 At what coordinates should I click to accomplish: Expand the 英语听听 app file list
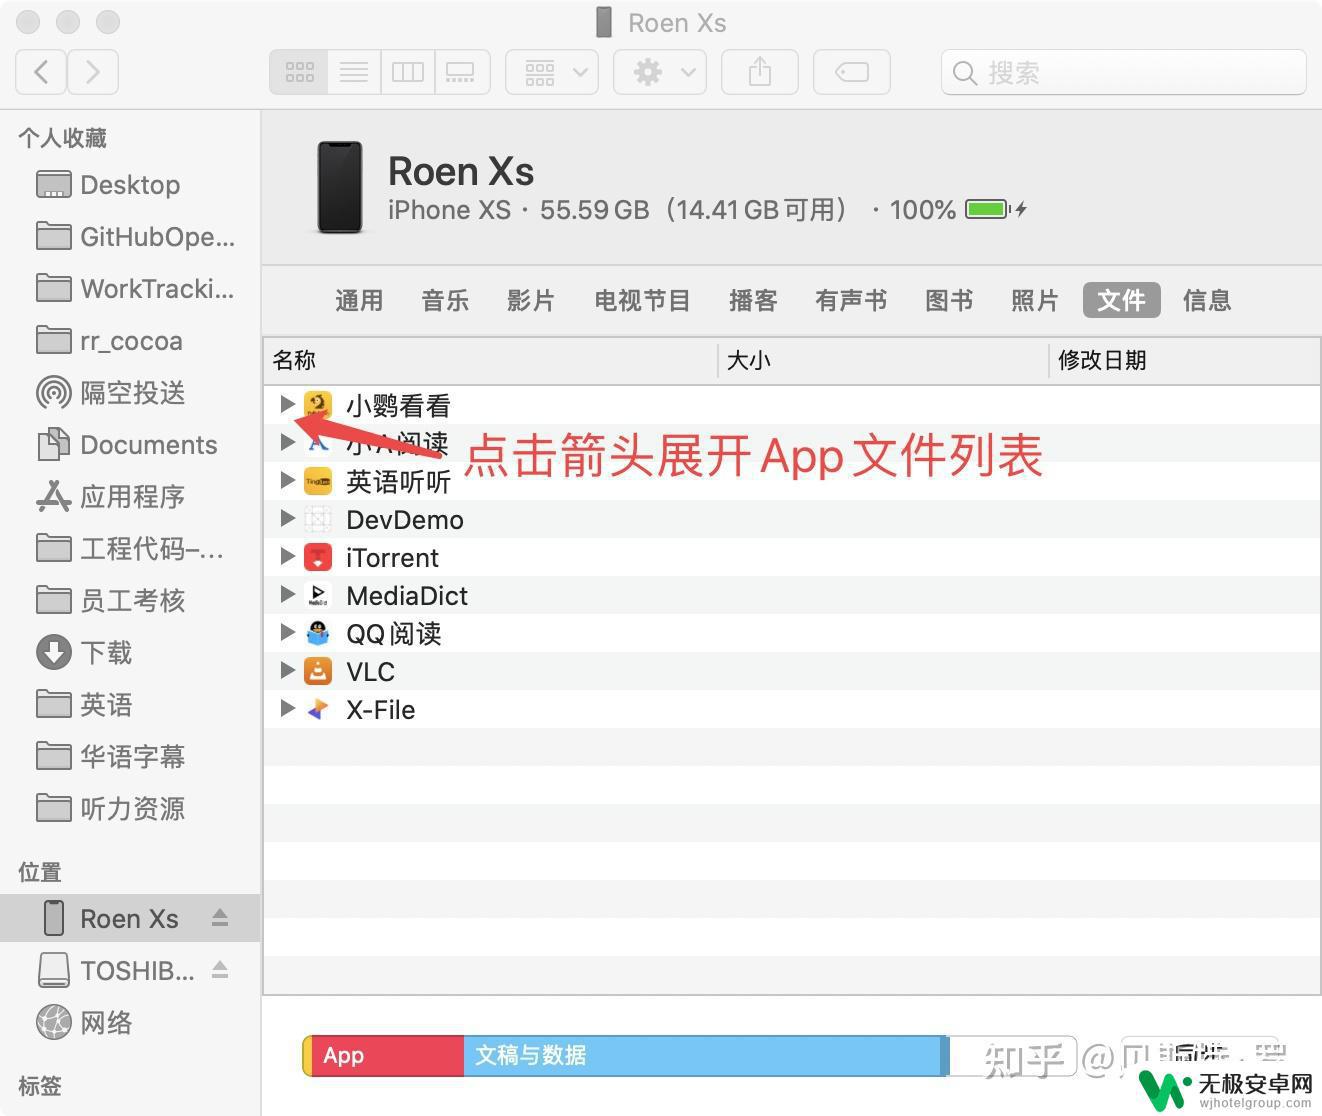[x=287, y=481]
